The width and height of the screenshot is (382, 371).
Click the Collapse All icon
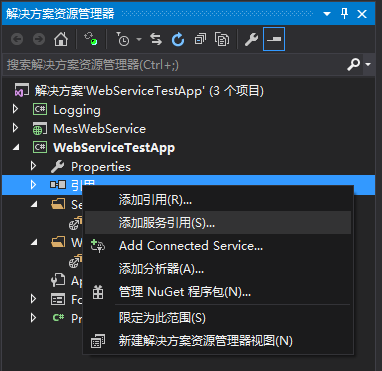point(200,40)
